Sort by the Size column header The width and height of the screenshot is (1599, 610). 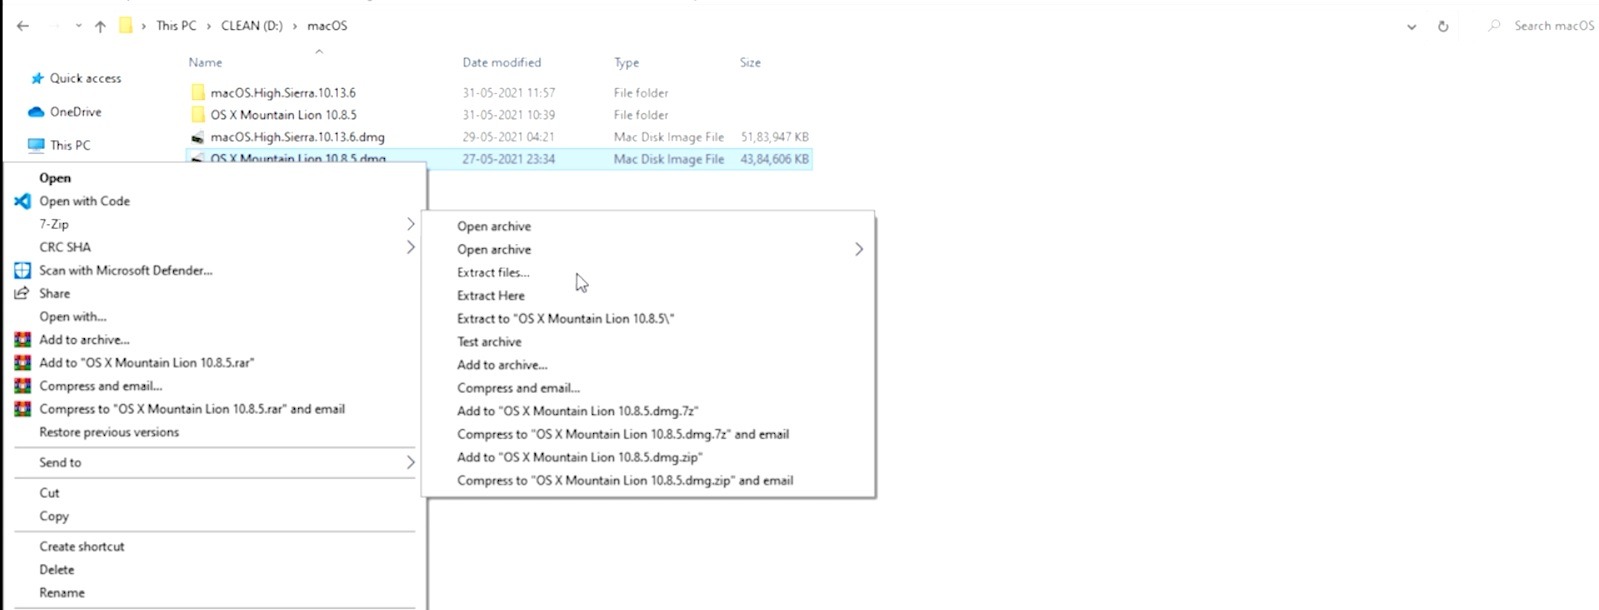point(750,62)
